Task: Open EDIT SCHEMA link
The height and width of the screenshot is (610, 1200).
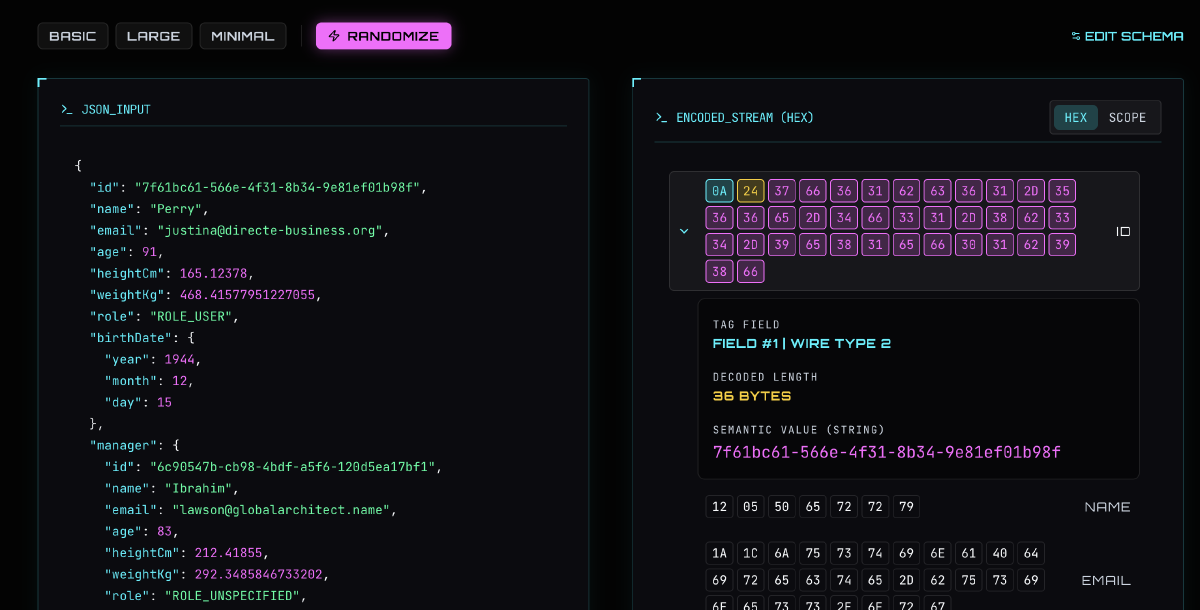Action: tap(1127, 36)
